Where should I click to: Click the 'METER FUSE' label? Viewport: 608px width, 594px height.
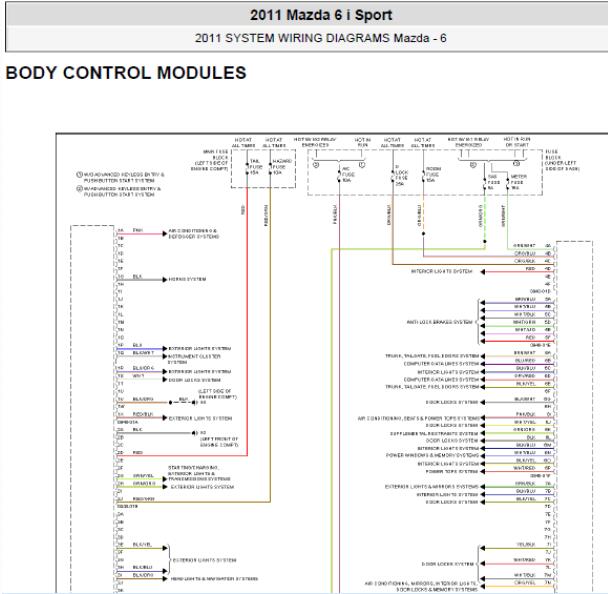pyautogui.click(x=518, y=182)
